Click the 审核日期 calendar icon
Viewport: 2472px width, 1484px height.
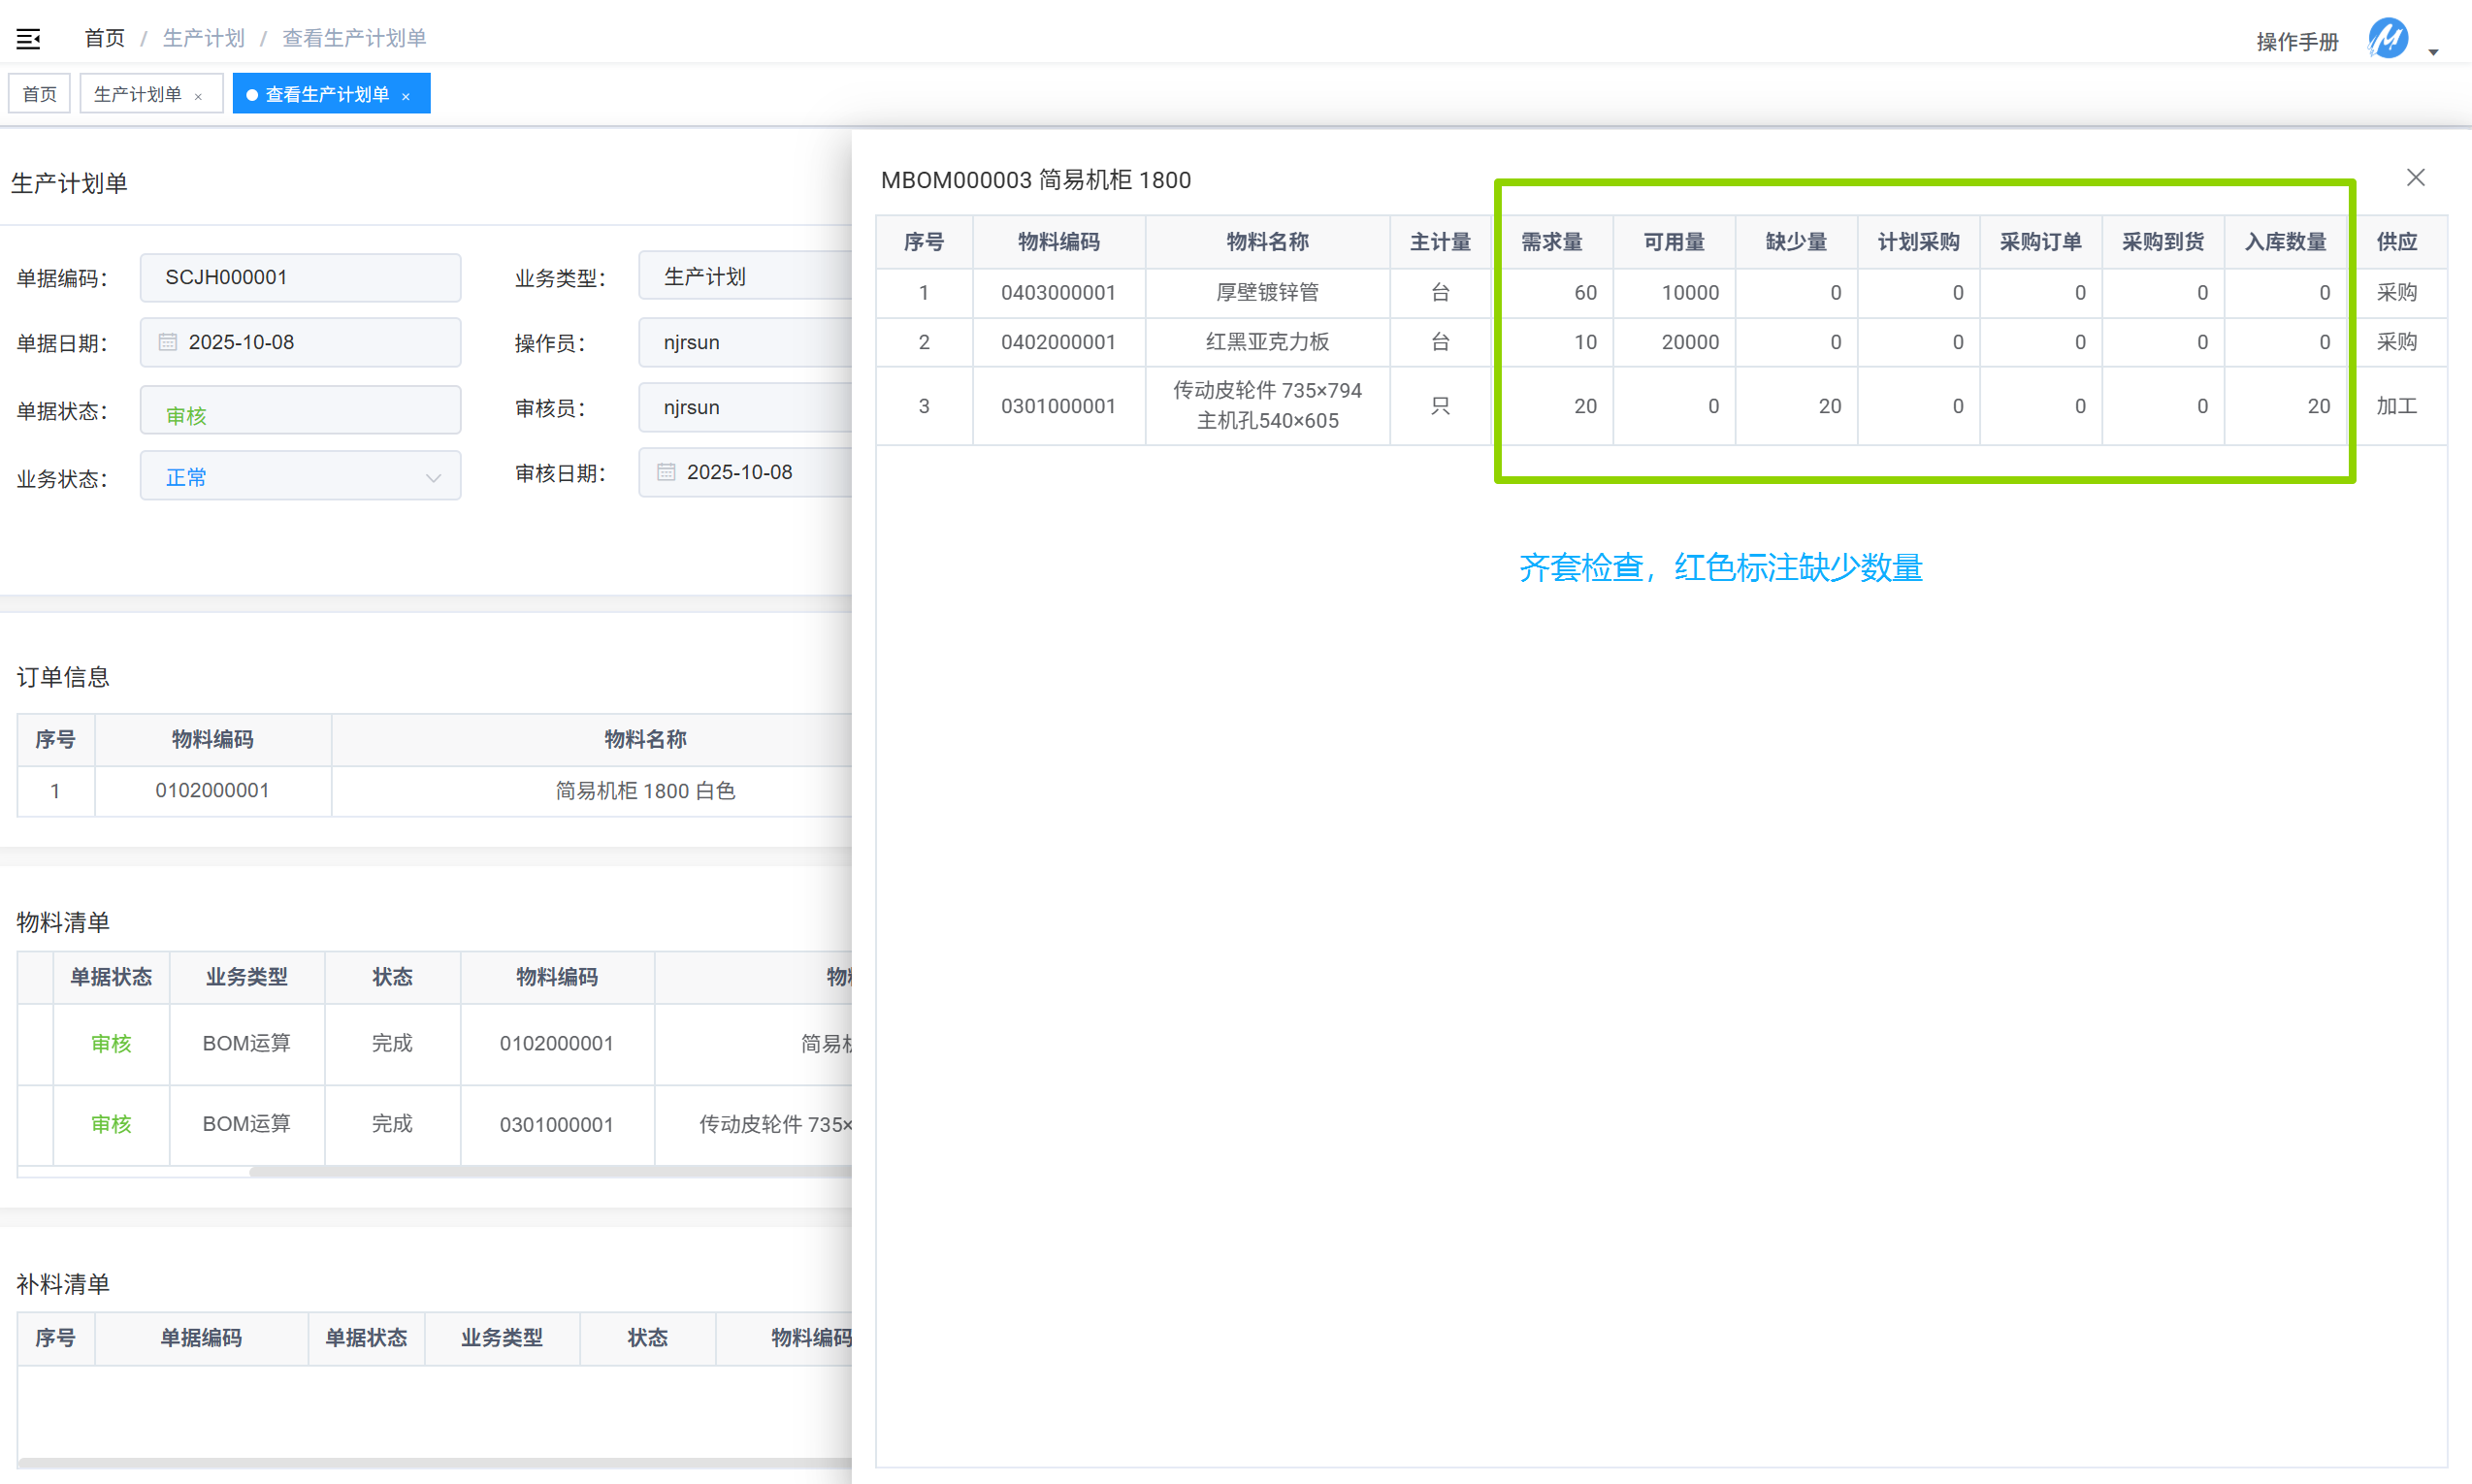[666, 472]
